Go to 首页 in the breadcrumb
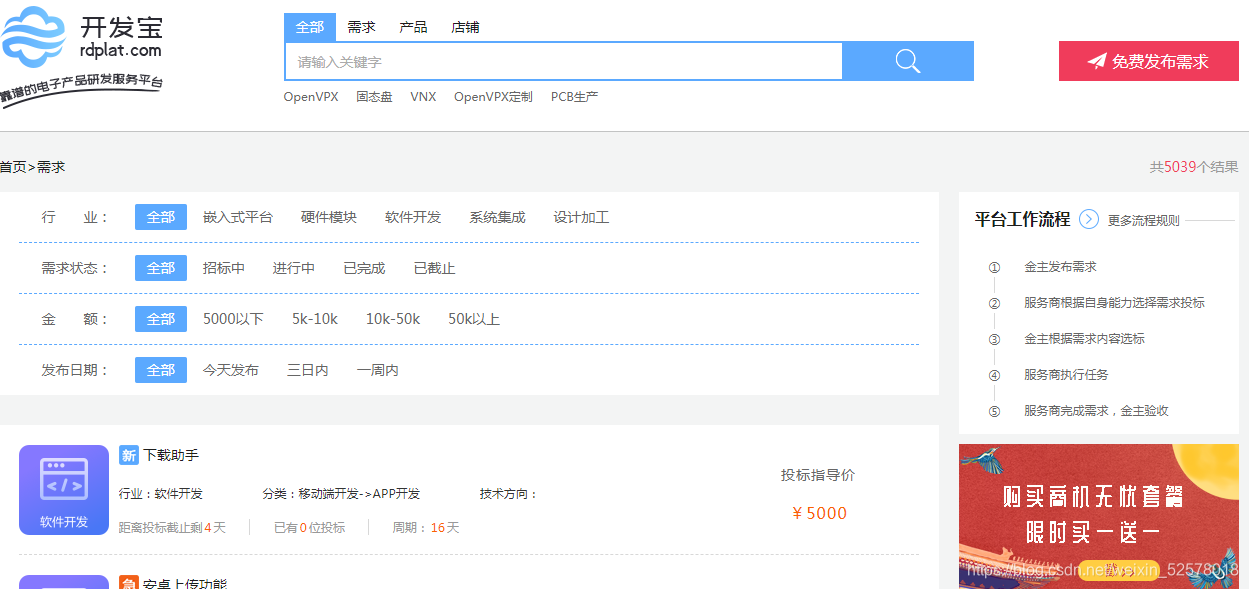 13,167
